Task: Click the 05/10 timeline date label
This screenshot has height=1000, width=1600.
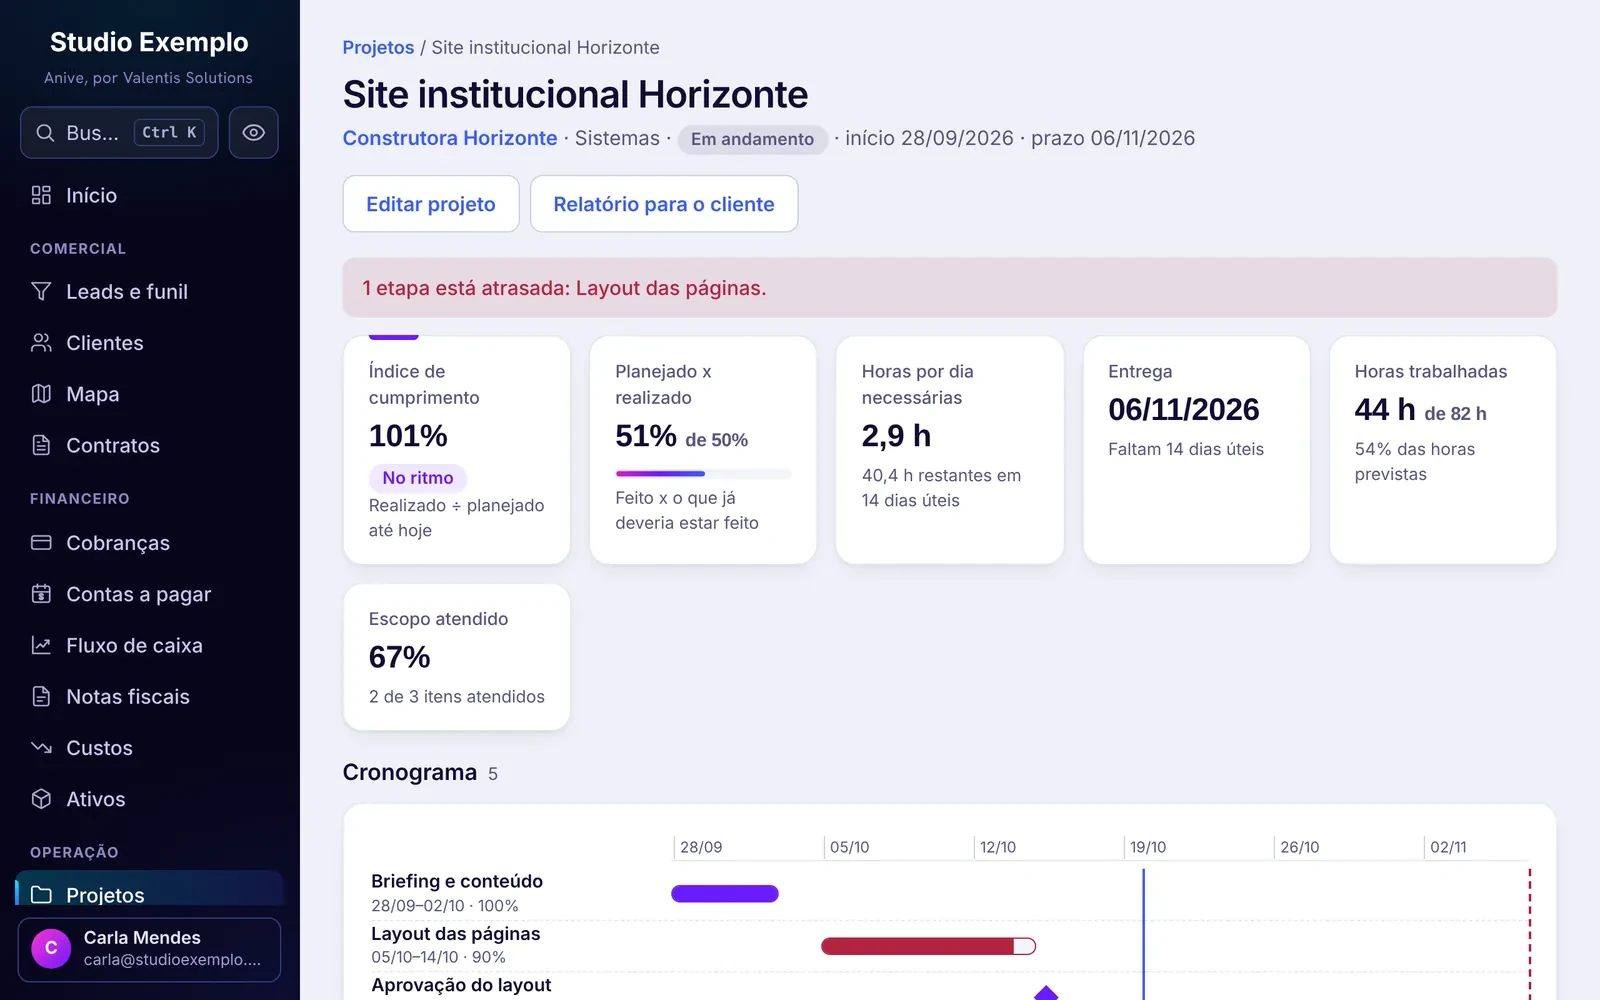Action: click(849, 847)
